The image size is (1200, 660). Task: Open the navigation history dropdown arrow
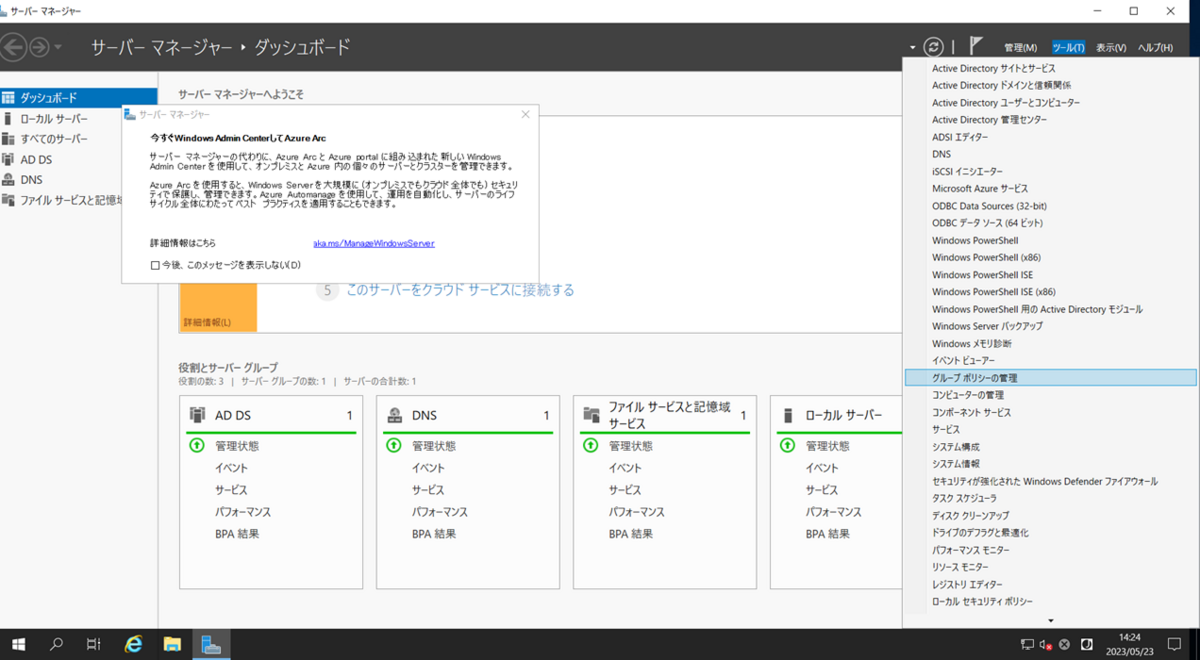coord(58,48)
